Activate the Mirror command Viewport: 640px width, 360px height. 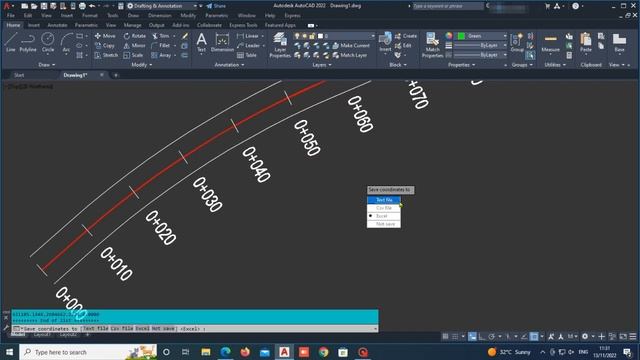point(134,45)
